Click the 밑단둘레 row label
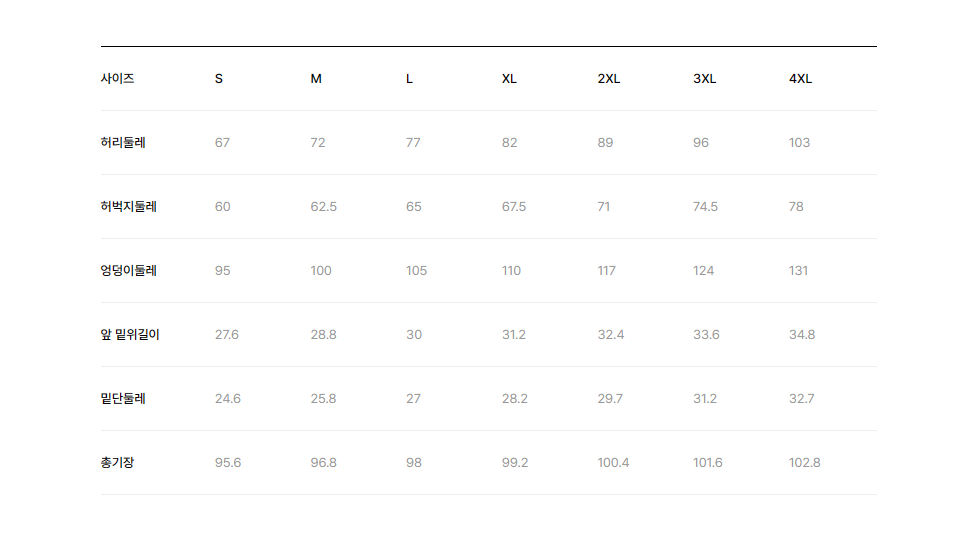Viewport: 980px width, 546px height. [x=123, y=399]
